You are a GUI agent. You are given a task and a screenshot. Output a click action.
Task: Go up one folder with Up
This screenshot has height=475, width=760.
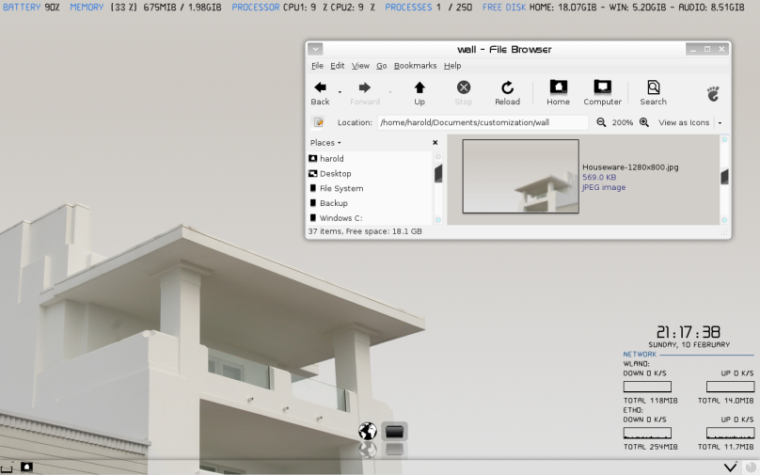click(419, 93)
